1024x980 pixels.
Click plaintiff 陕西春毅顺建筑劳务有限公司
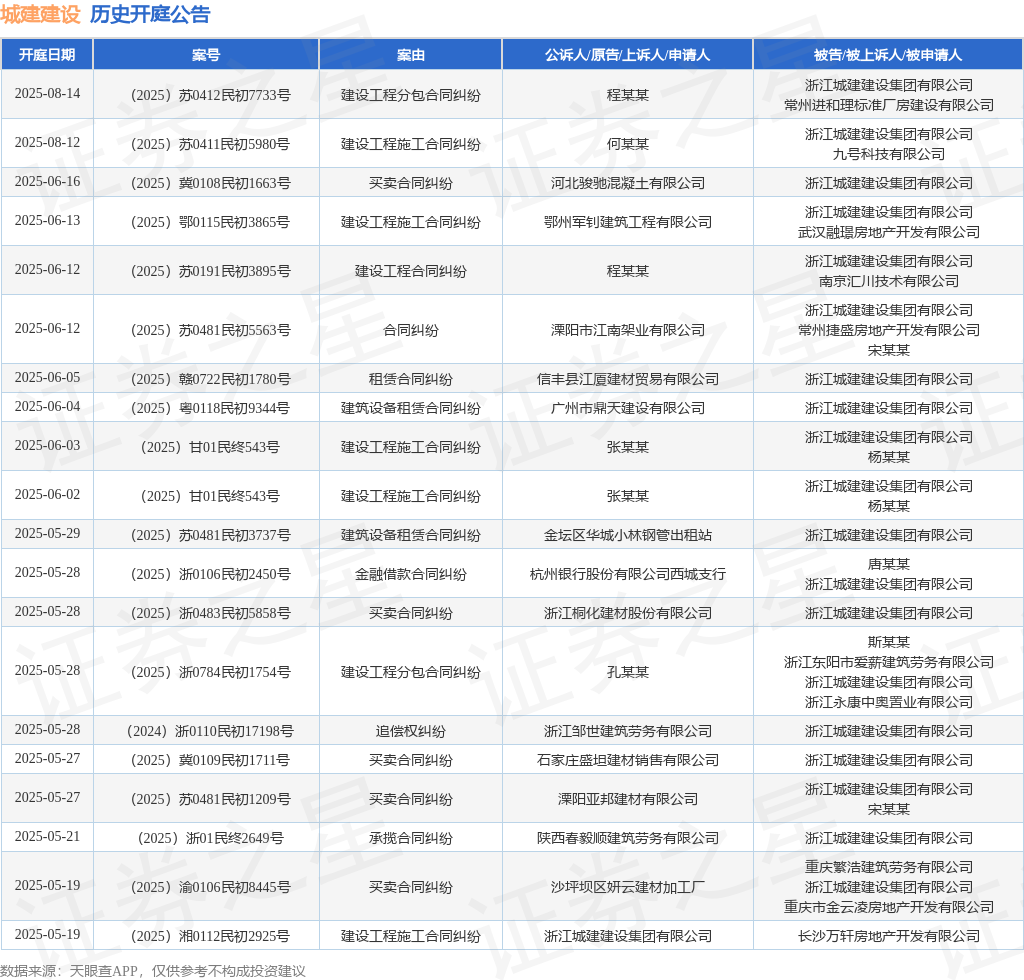pos(628,838)
